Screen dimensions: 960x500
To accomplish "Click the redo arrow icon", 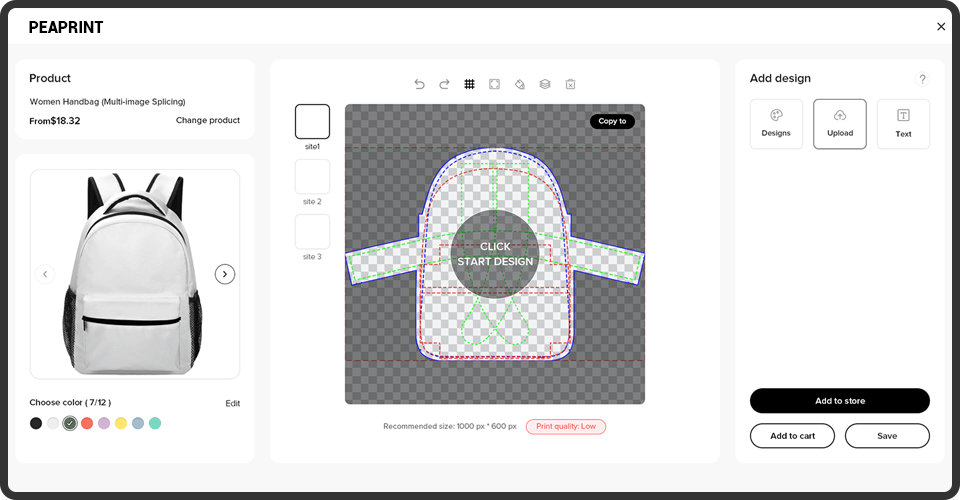I will tap(444, 84).
